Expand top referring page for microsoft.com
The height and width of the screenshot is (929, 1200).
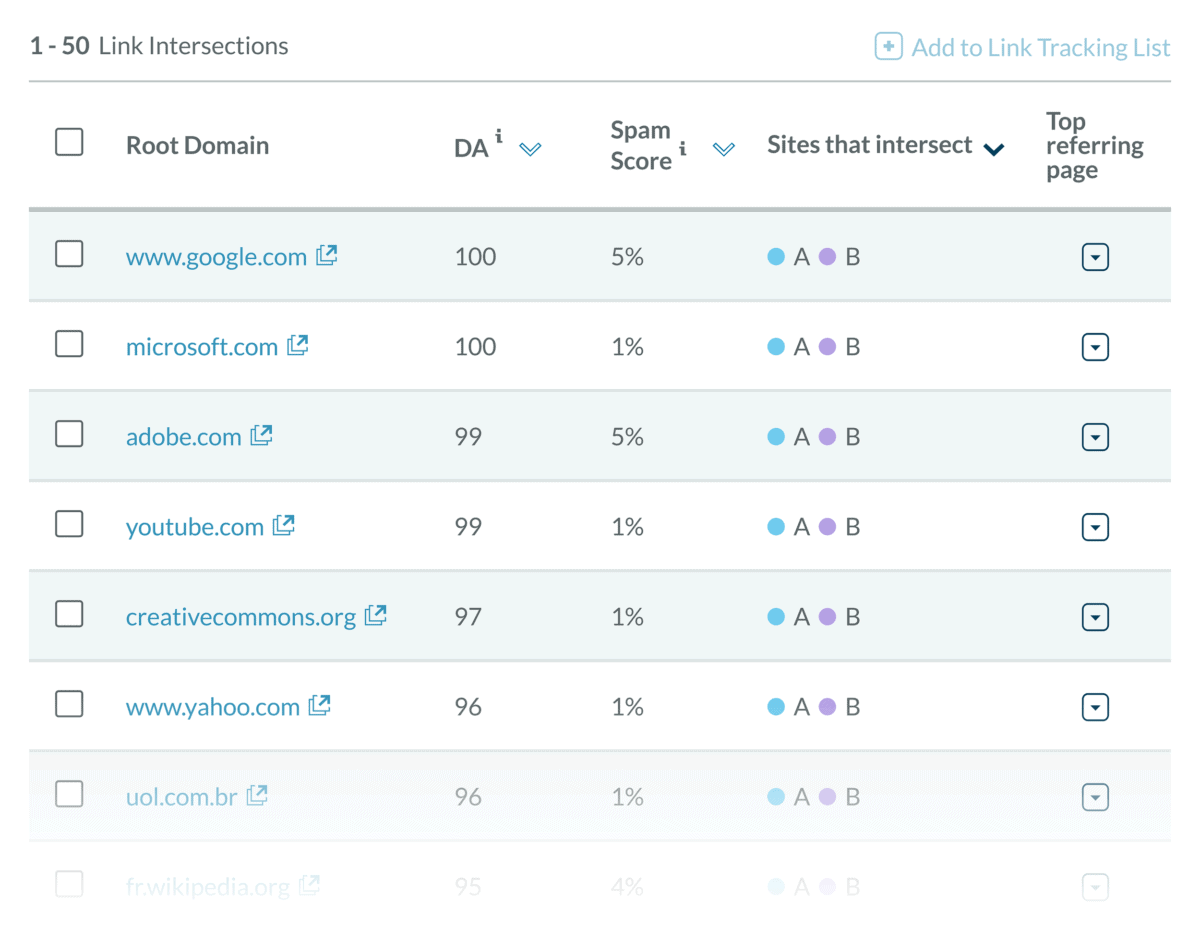point(1096,348)
